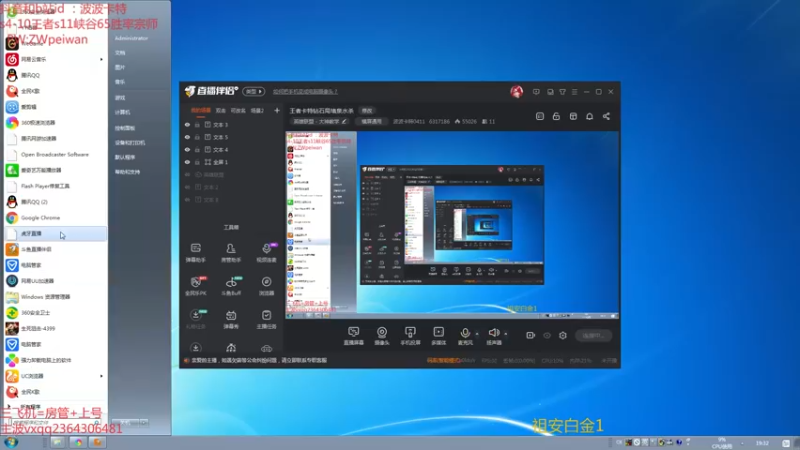
Task: Open the 主播任务 tool
Action: 266,319
